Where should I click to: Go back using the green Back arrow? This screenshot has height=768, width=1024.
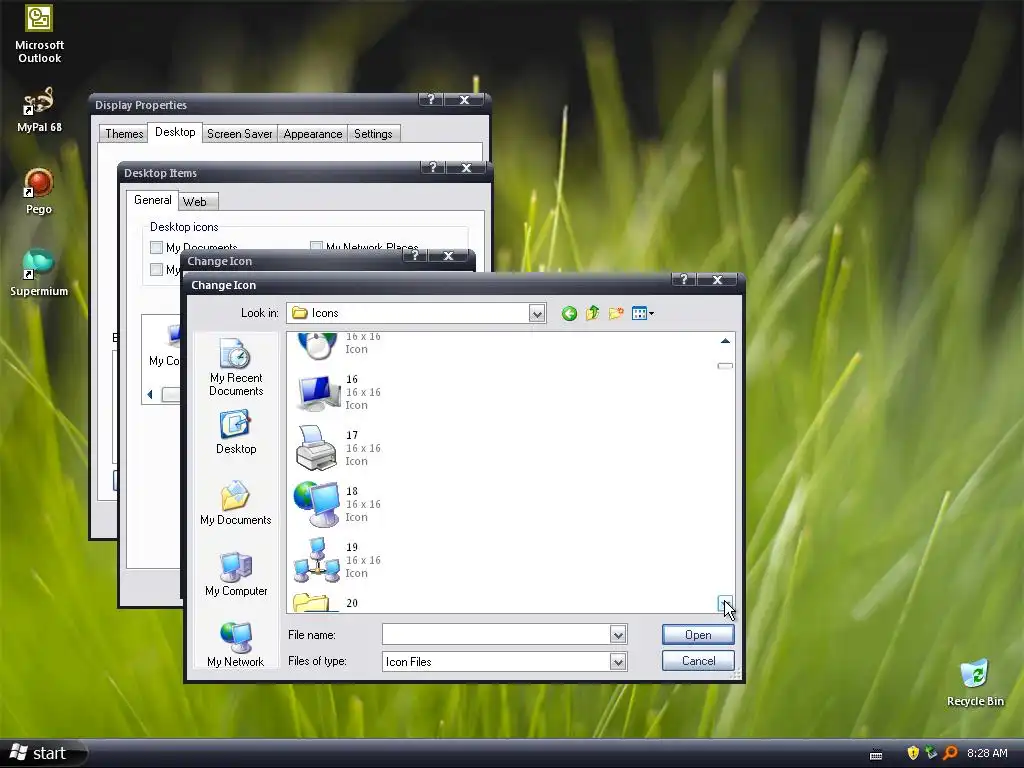tap(569, 313)
